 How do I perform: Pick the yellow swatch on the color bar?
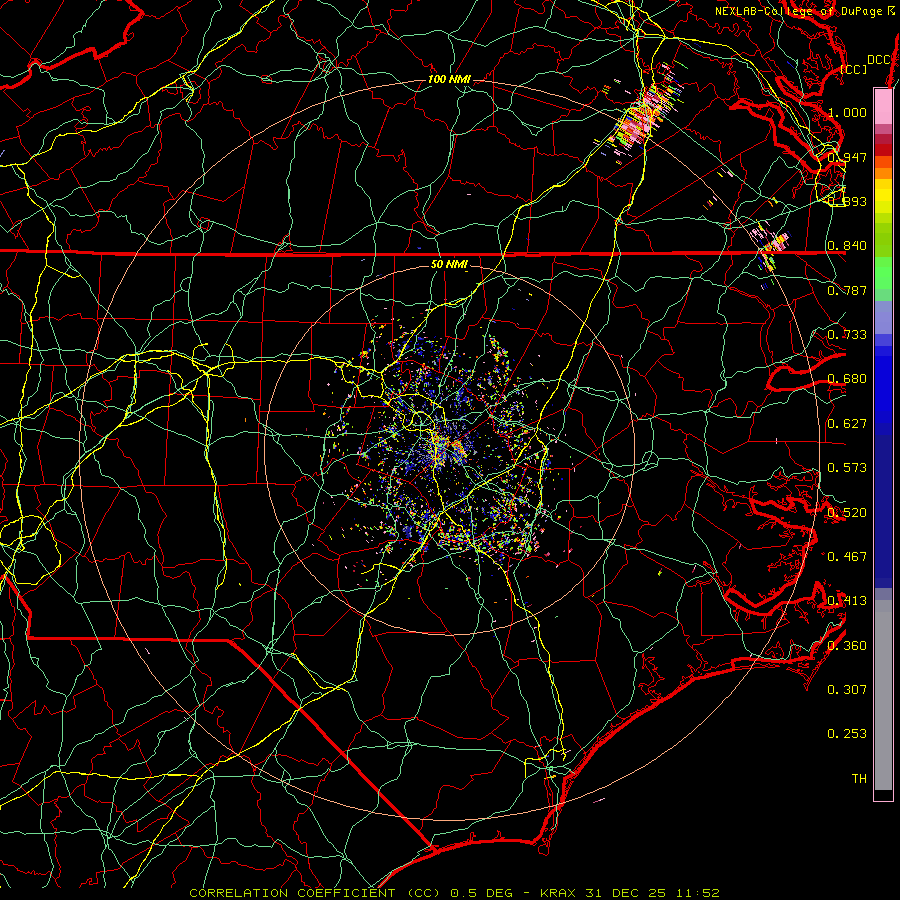coord(883,196)
